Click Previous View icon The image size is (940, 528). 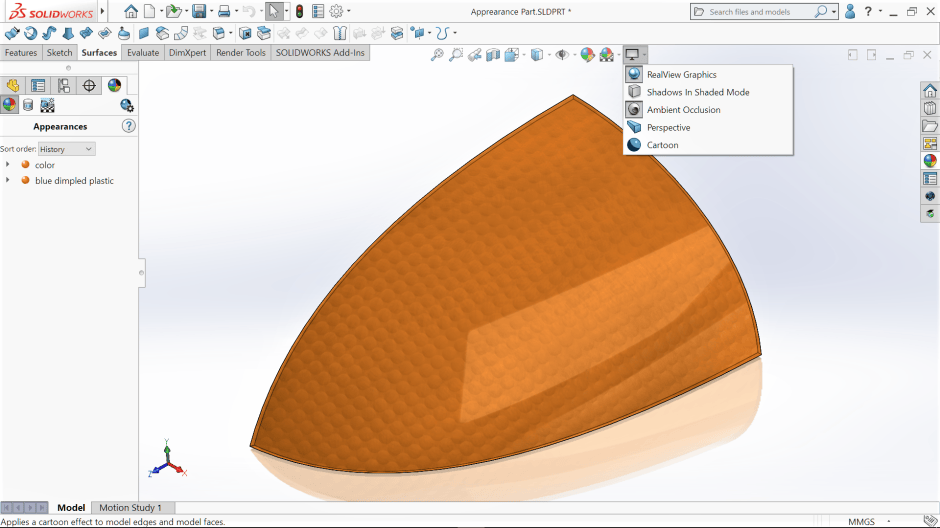tap(475, 55)
